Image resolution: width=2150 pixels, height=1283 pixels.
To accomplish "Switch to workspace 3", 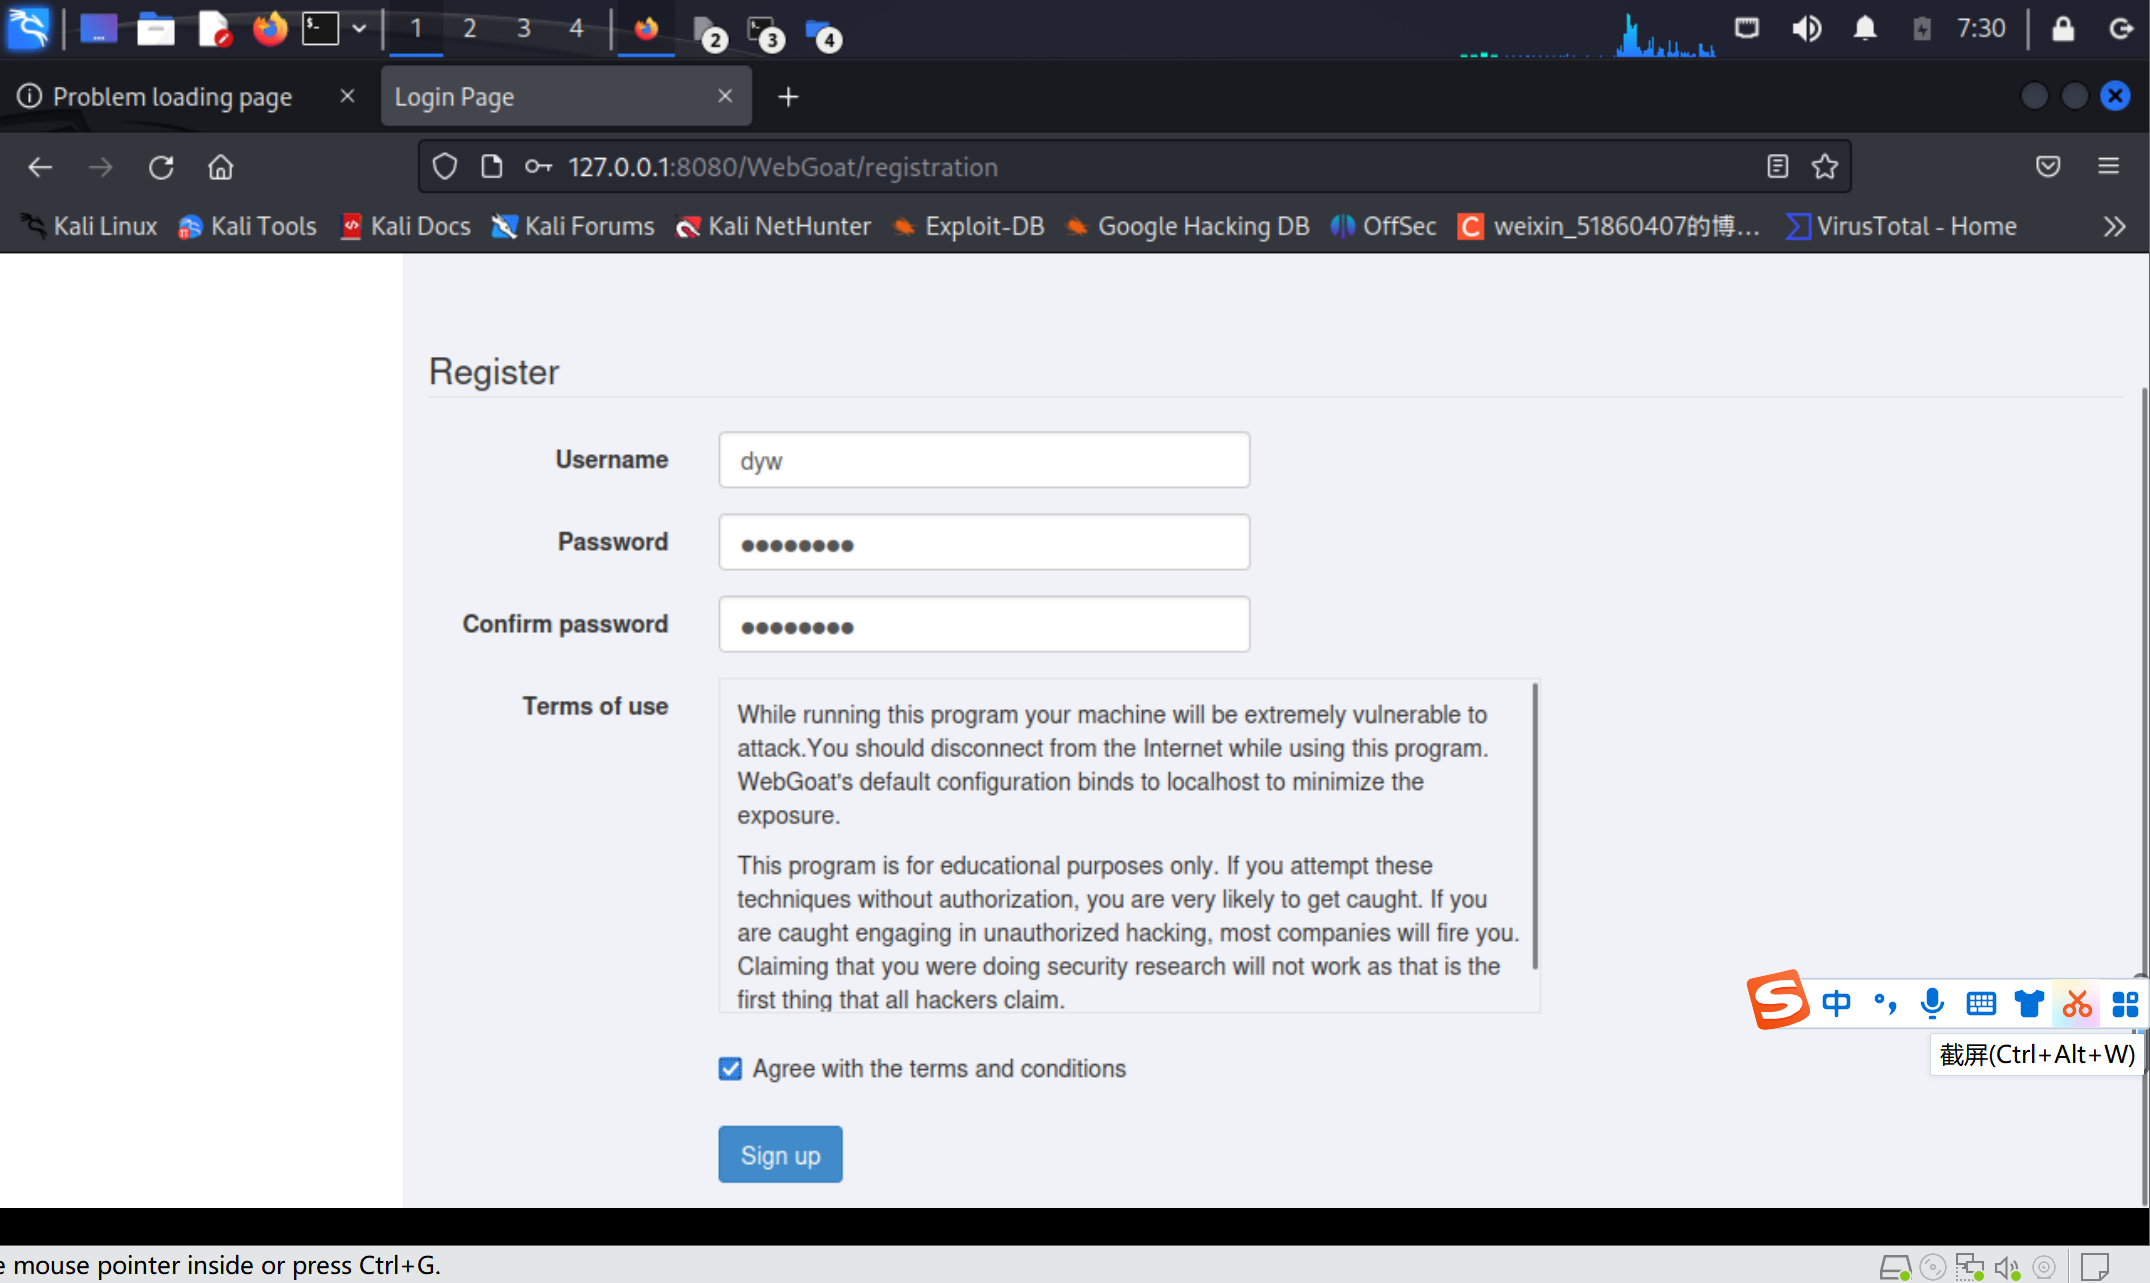I will [x=523, y=29].
